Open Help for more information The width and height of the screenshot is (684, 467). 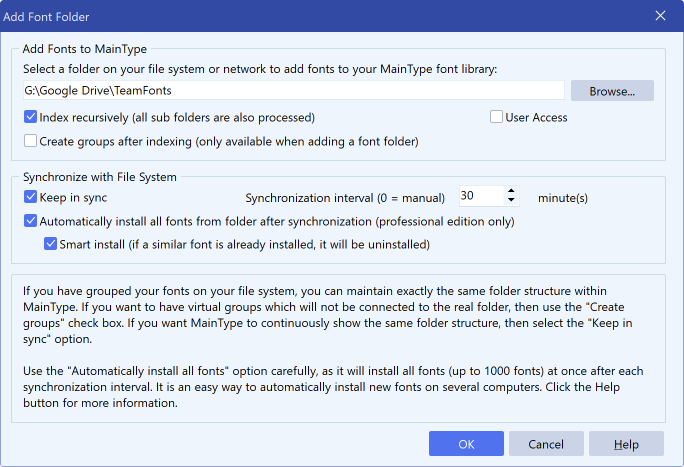point(626,444)
